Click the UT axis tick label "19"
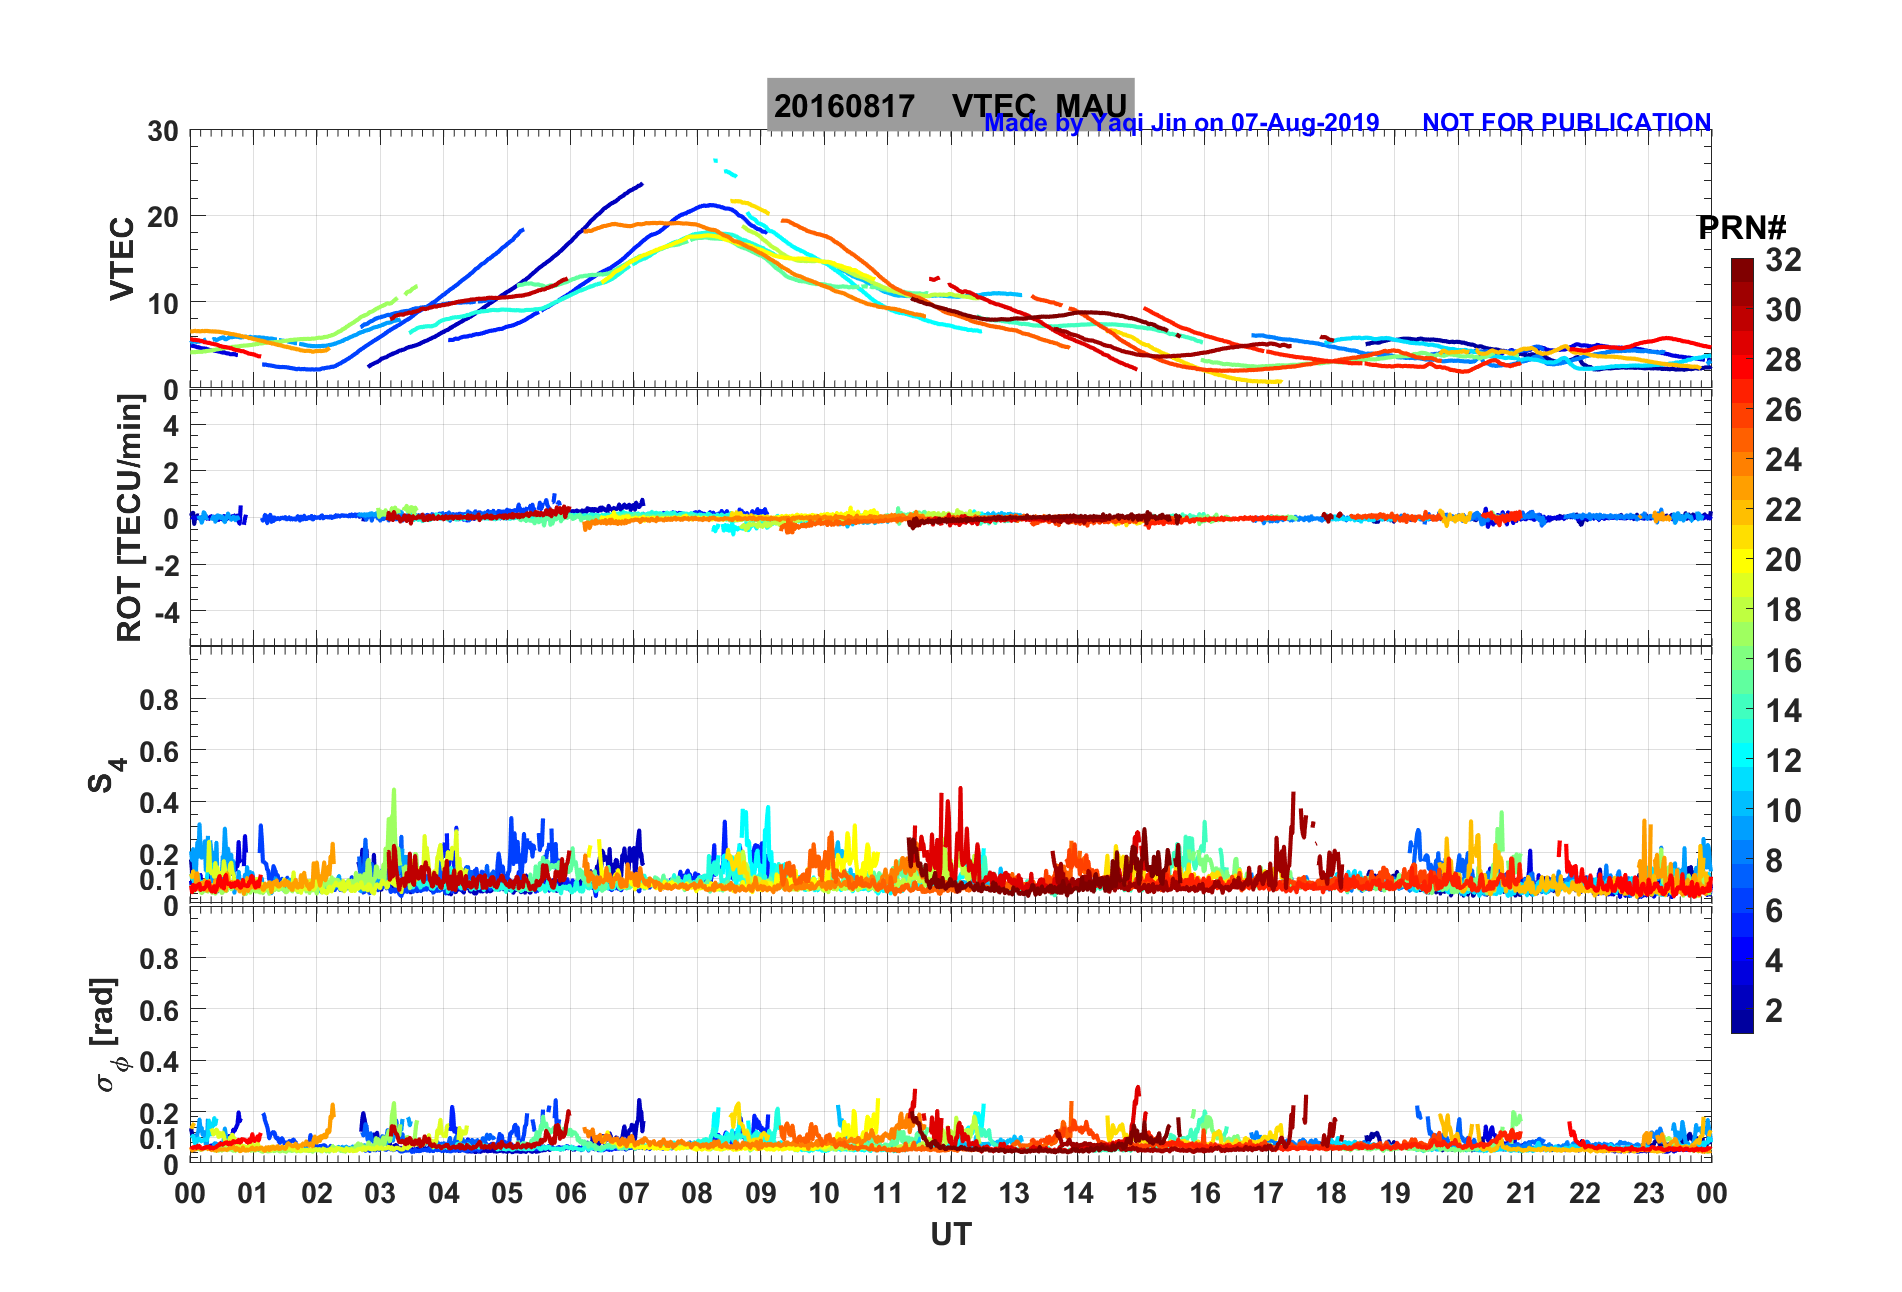 (1395, 1193)
